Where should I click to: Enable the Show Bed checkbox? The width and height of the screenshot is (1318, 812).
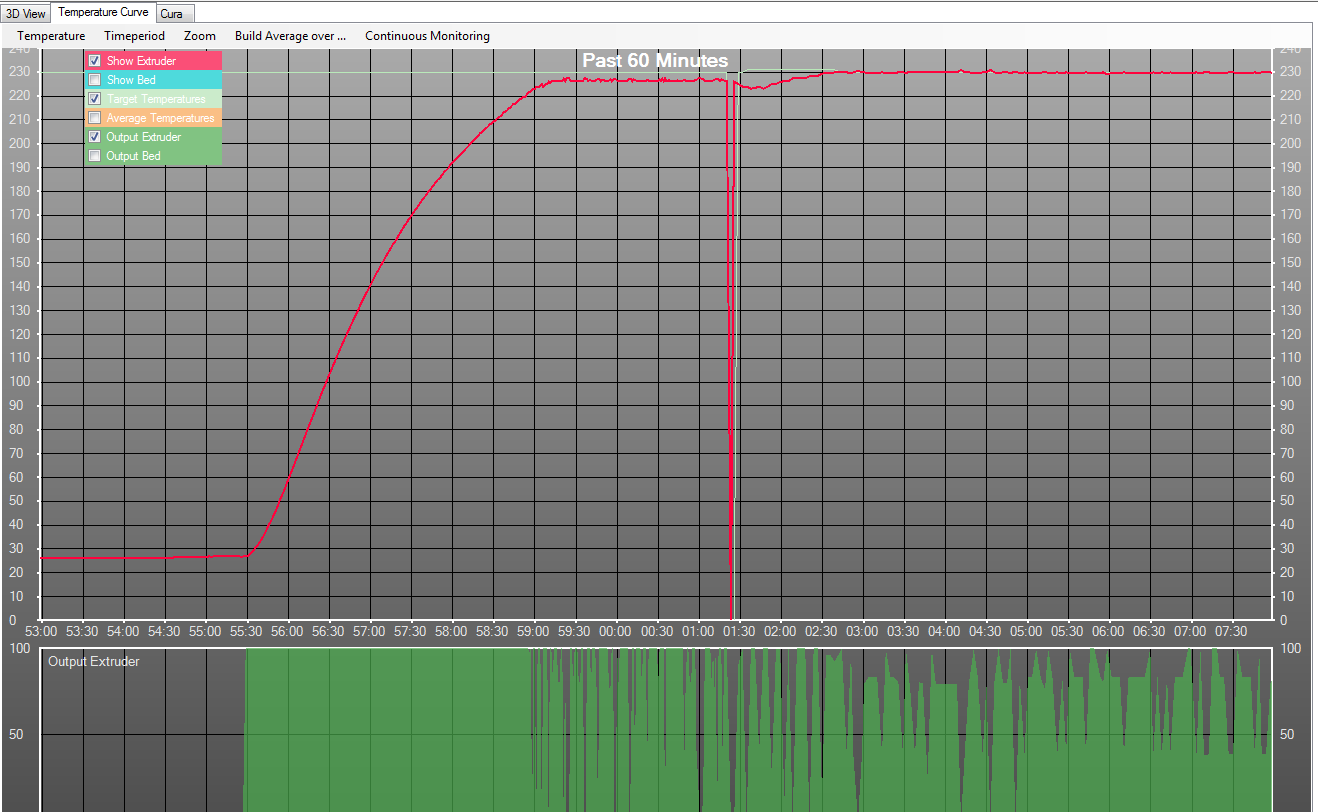point(95,80)
